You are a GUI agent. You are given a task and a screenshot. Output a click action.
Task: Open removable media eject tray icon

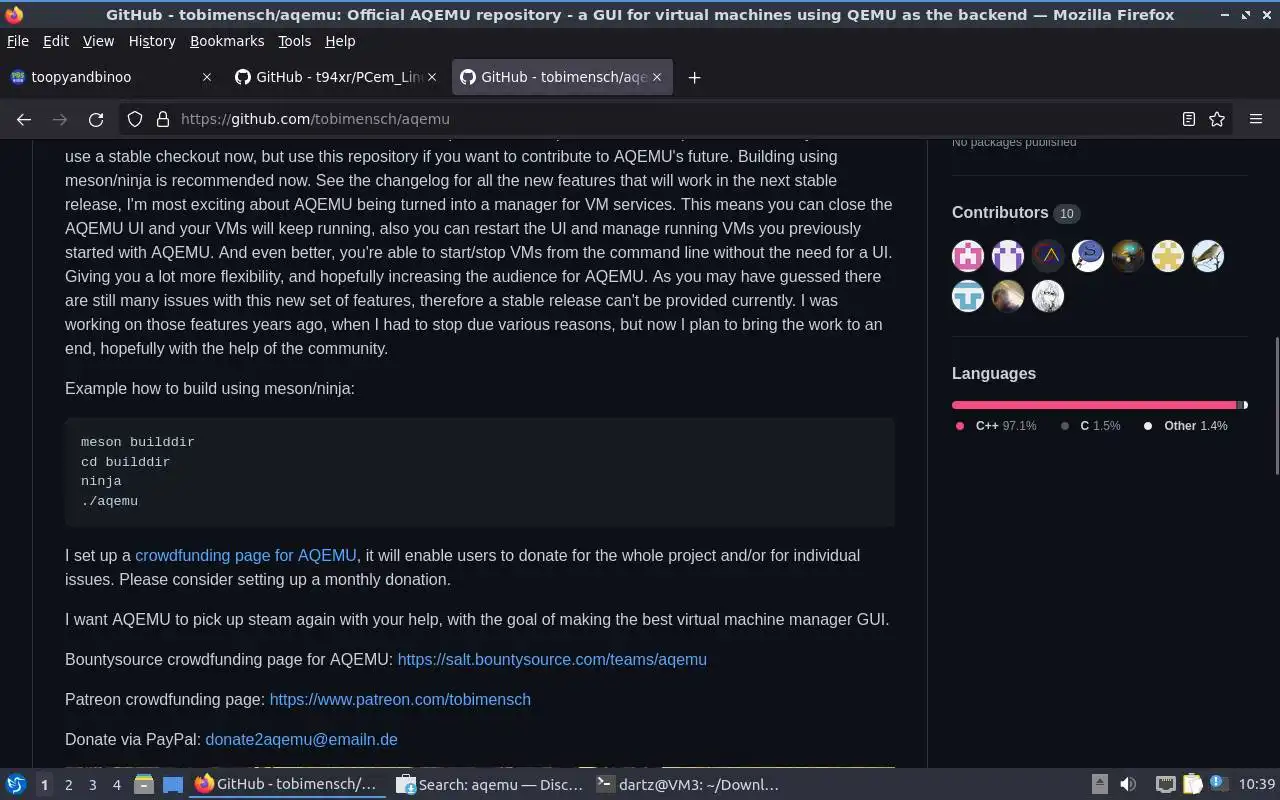click(x=1099, y=785)
